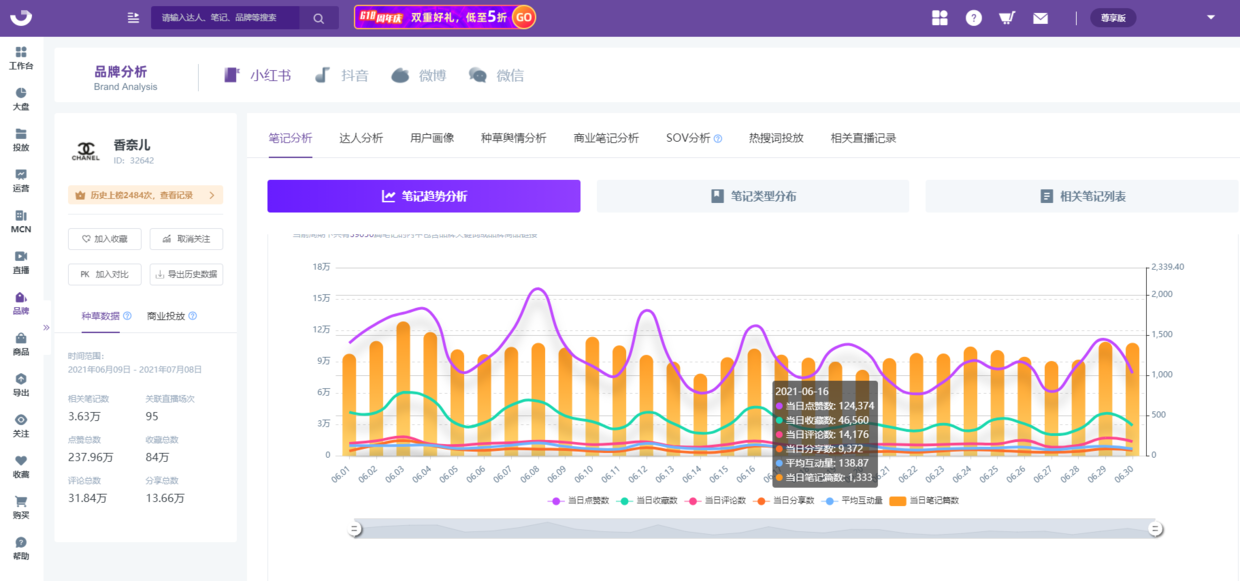Screen dimensions: 1240x581
Task: Open the MCN sidebar section
Action: tap(21, 221)
